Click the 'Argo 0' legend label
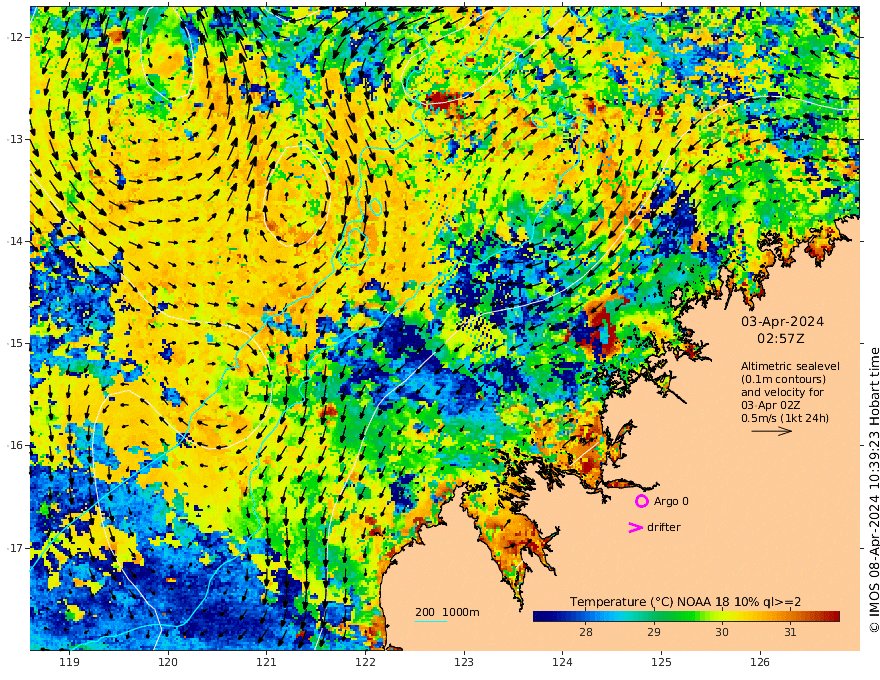The width and height of the screenshot is (880, 680). pos(671,501)
